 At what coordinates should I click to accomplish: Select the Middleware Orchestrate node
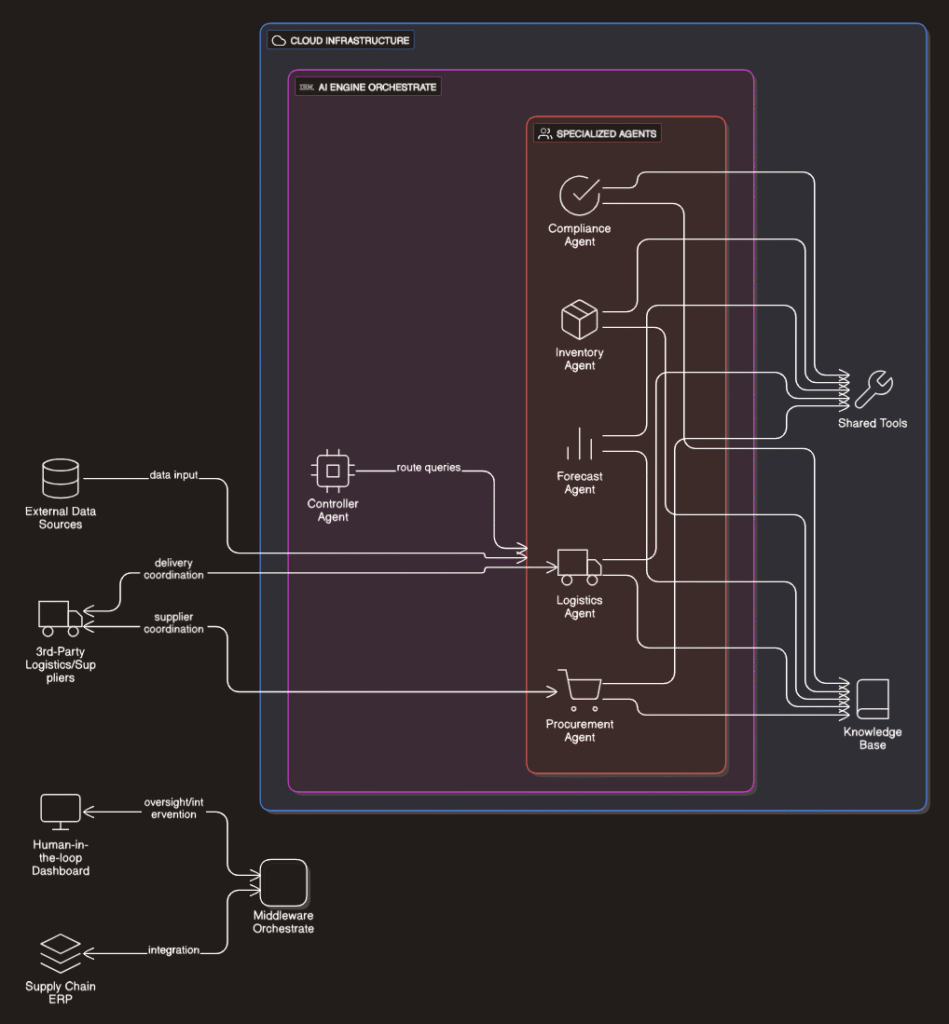tap(282, 882)
